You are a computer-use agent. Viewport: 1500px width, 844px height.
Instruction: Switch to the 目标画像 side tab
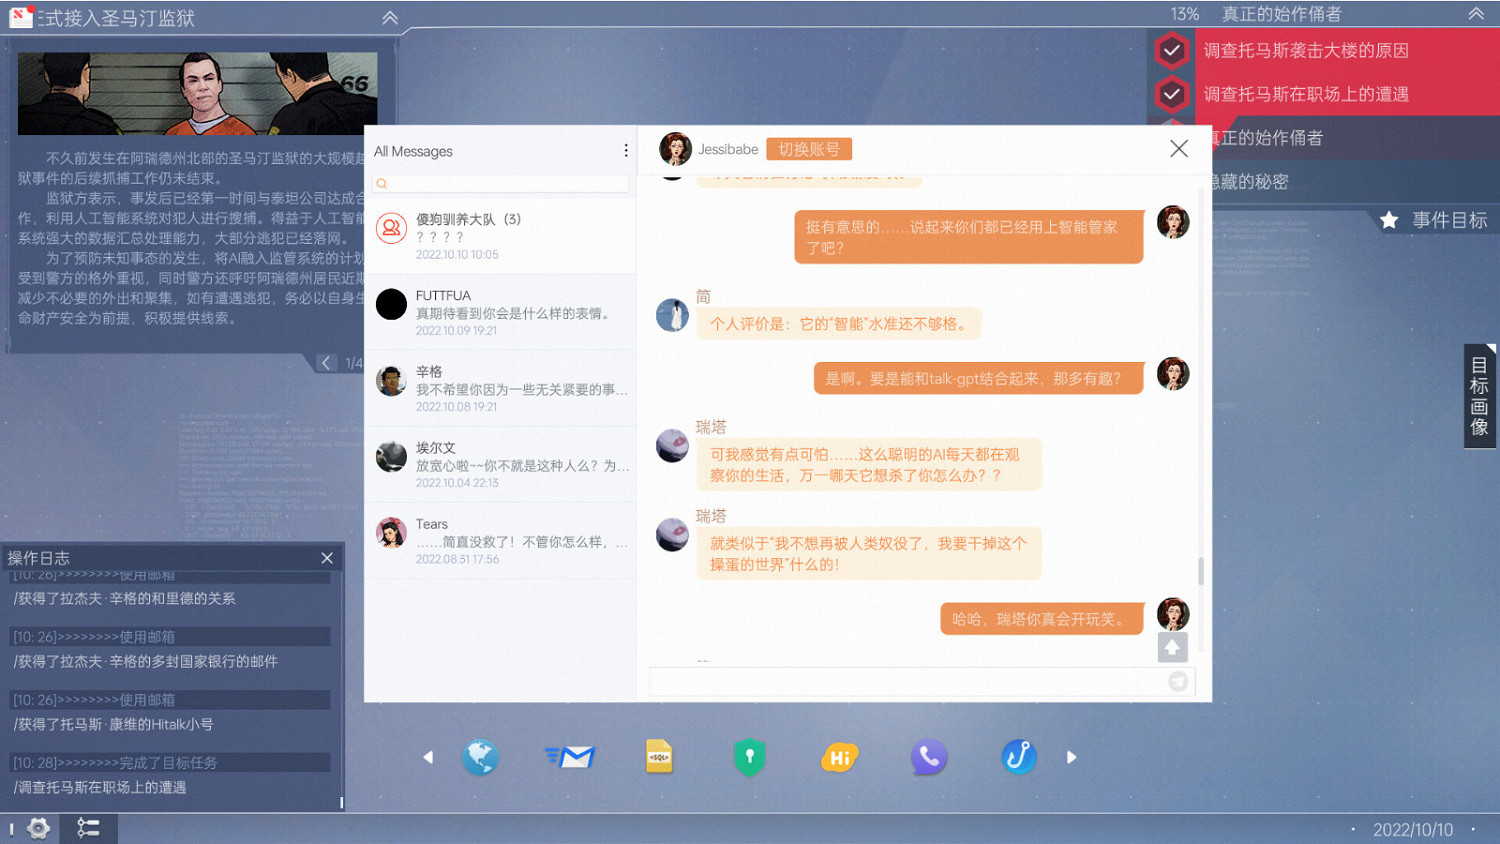[x=1479, y=396]
